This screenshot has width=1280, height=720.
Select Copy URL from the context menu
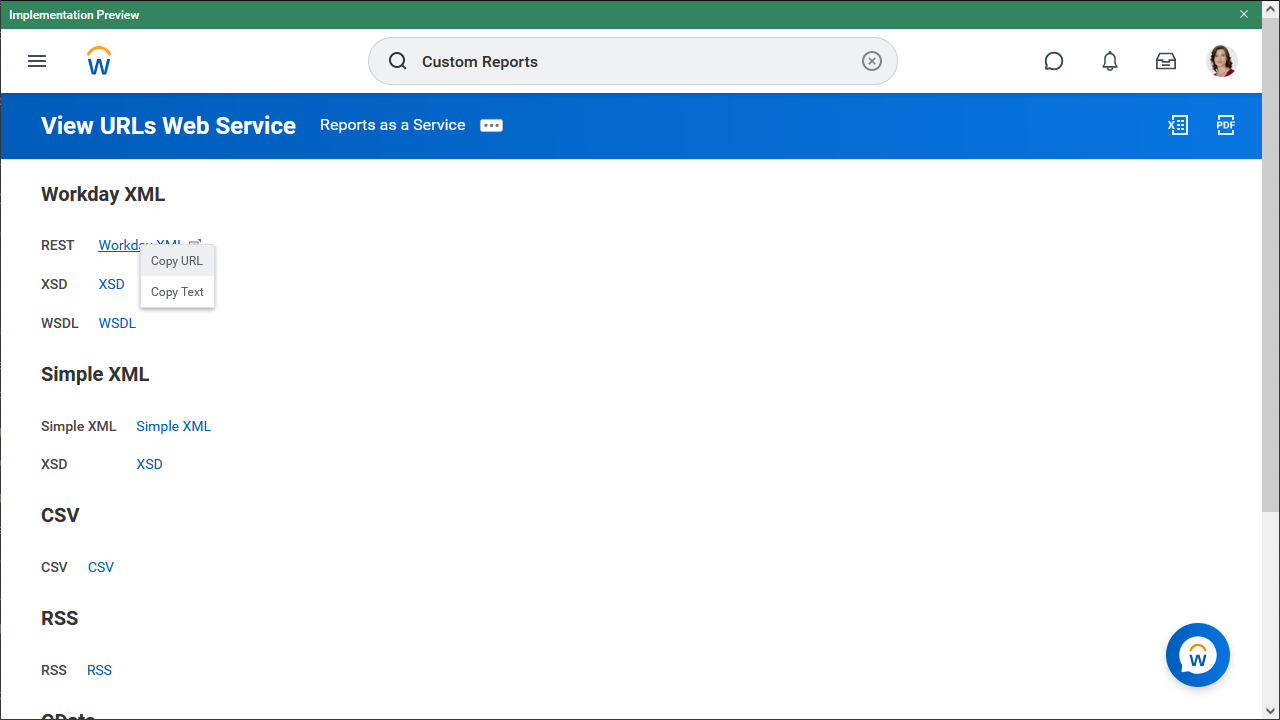pyautogui.click(x=176, y=260)
